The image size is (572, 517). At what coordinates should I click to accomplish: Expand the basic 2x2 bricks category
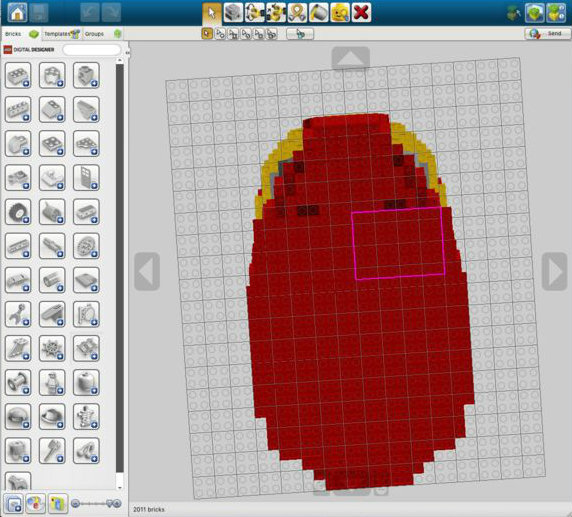pos(18,75)
